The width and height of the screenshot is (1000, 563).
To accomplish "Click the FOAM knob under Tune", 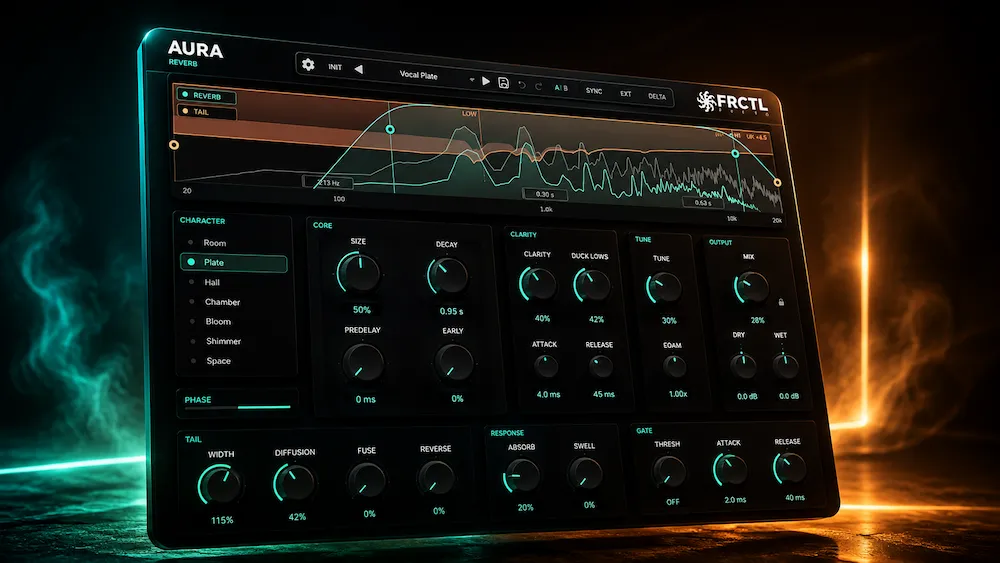I will [x=674, y=366].
